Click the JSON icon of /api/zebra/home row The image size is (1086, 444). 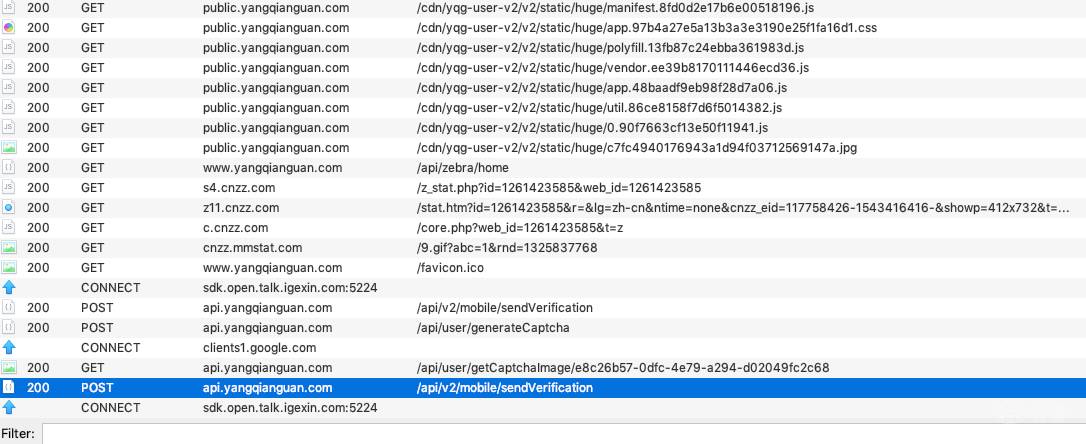(8, 168)
